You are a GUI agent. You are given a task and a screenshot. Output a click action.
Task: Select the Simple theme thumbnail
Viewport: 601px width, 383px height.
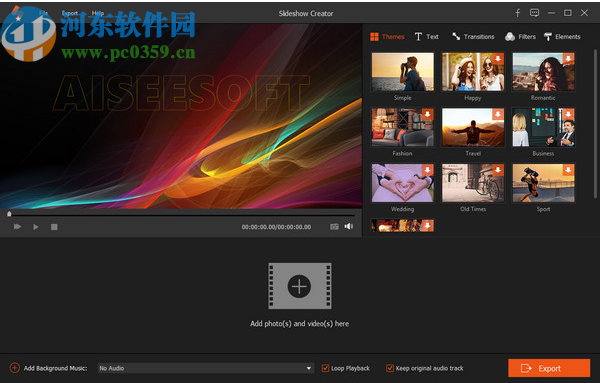[x=402, y=72]
